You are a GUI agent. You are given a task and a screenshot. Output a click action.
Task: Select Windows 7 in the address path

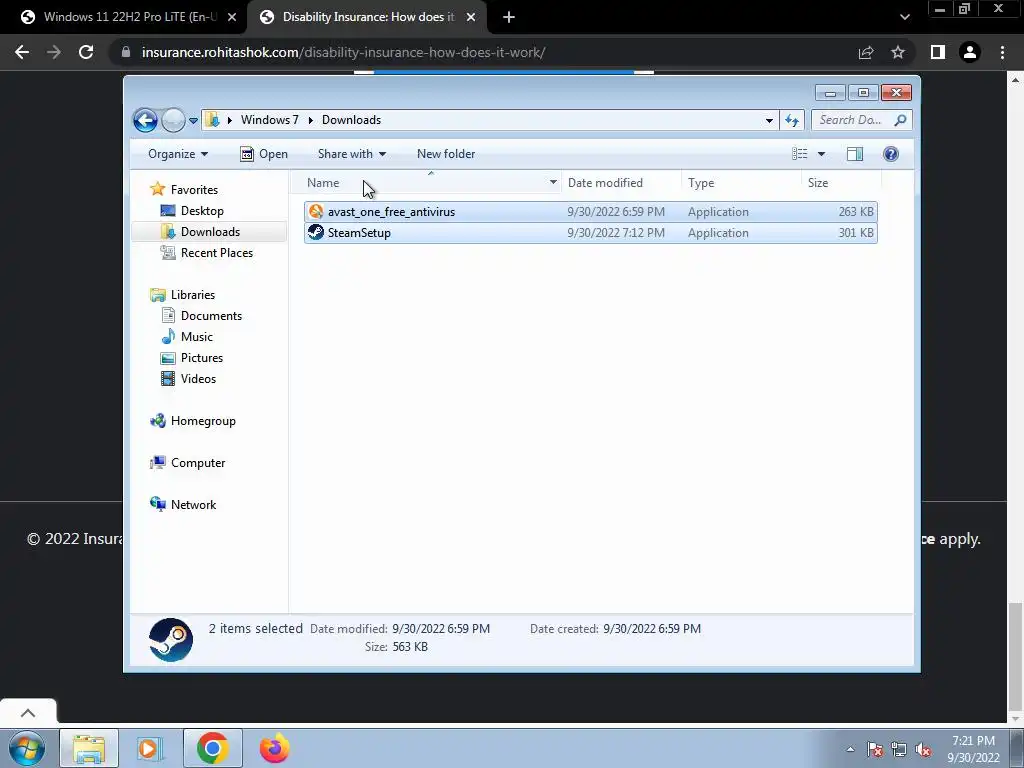[270, 120]
